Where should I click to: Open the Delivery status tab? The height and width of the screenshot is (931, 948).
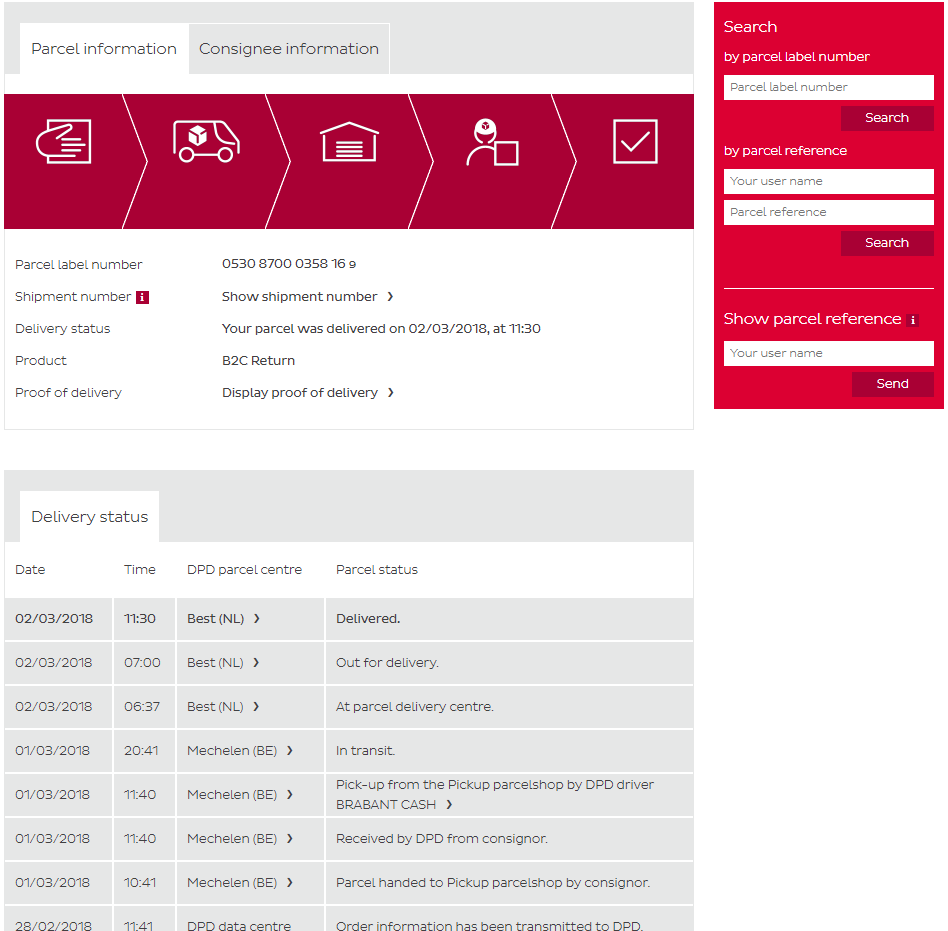pyautogui.click(x=89, y=517)
